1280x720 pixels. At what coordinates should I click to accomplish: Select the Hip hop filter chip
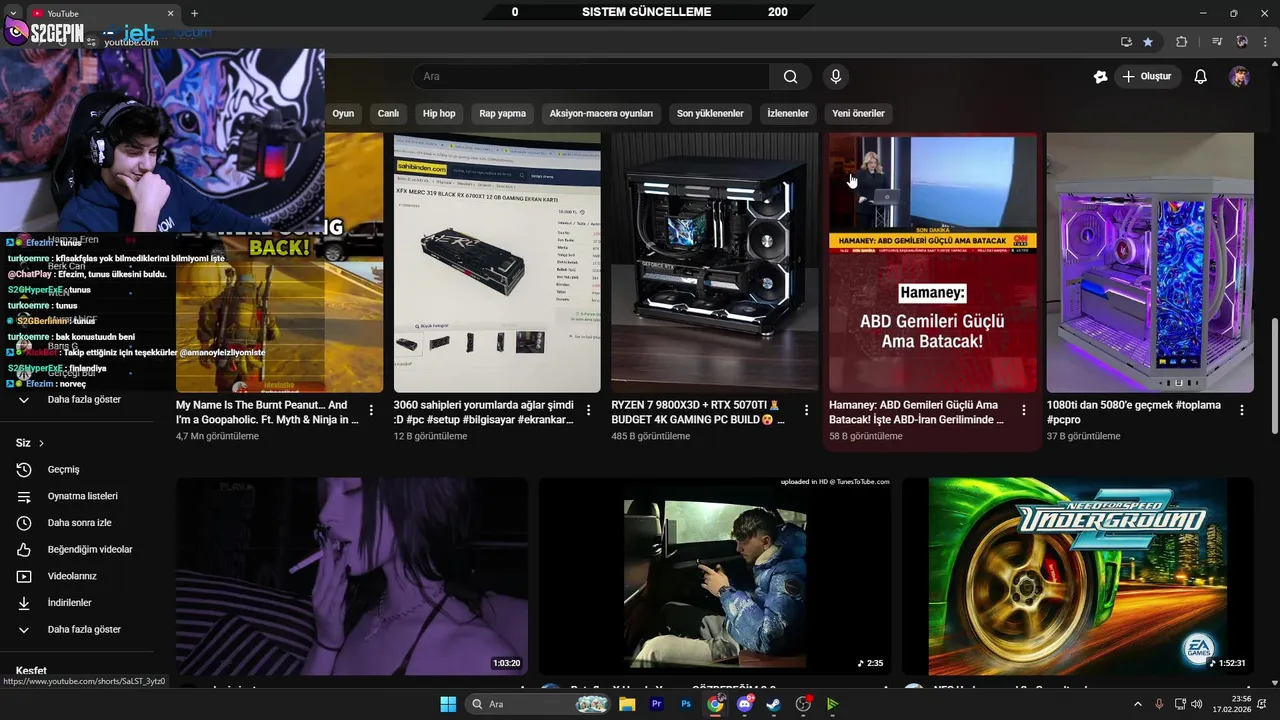[439, 113]
